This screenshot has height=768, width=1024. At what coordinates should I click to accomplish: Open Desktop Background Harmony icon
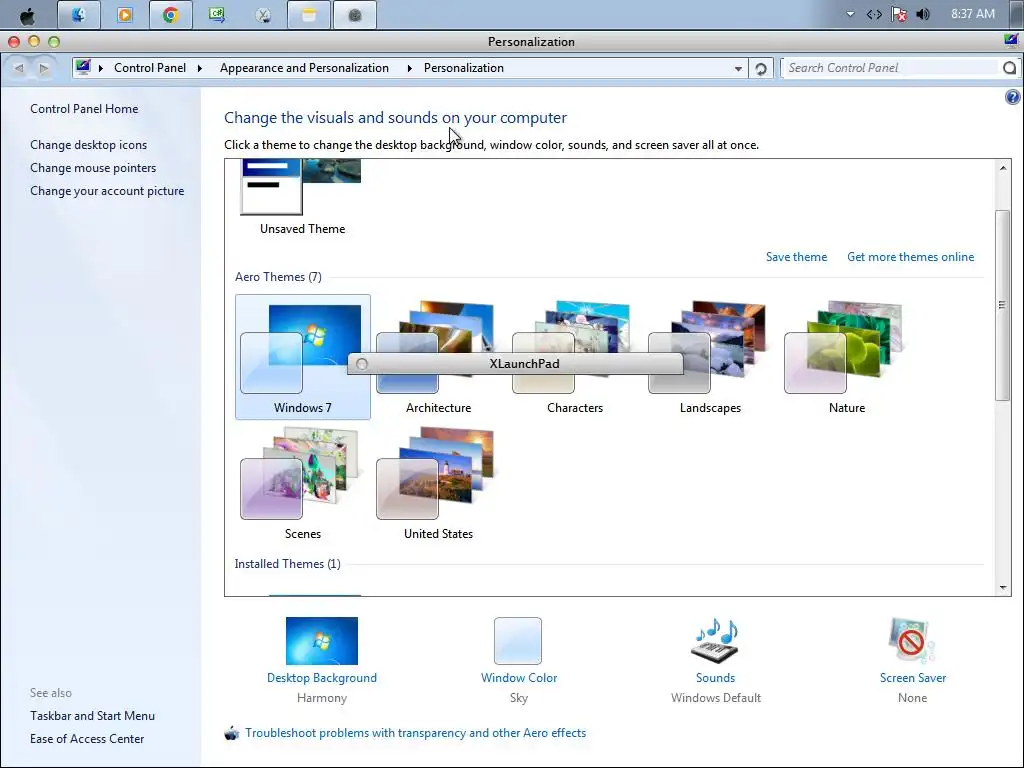pos(322,641)
